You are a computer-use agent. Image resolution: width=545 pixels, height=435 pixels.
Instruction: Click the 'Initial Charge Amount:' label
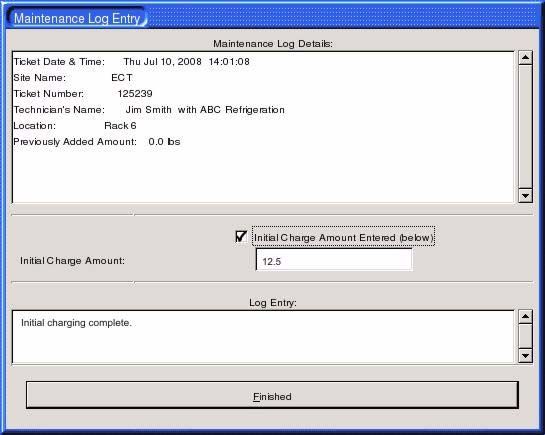[72, 261]
